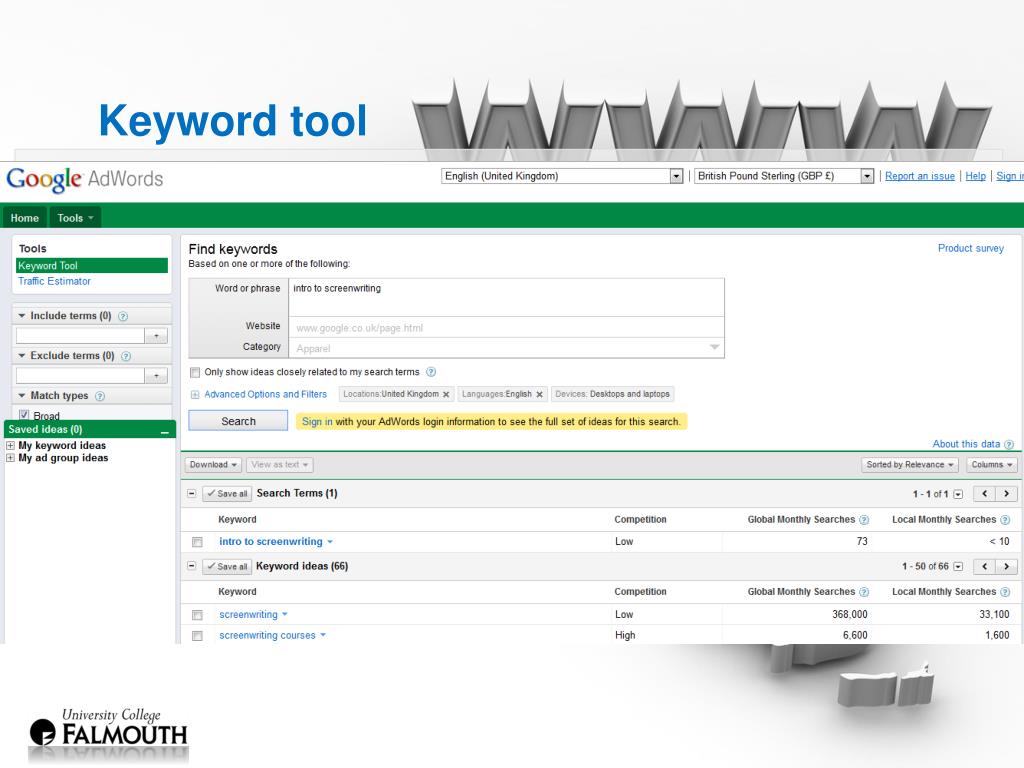Click the Exclude terms input field

click(80, 376)
